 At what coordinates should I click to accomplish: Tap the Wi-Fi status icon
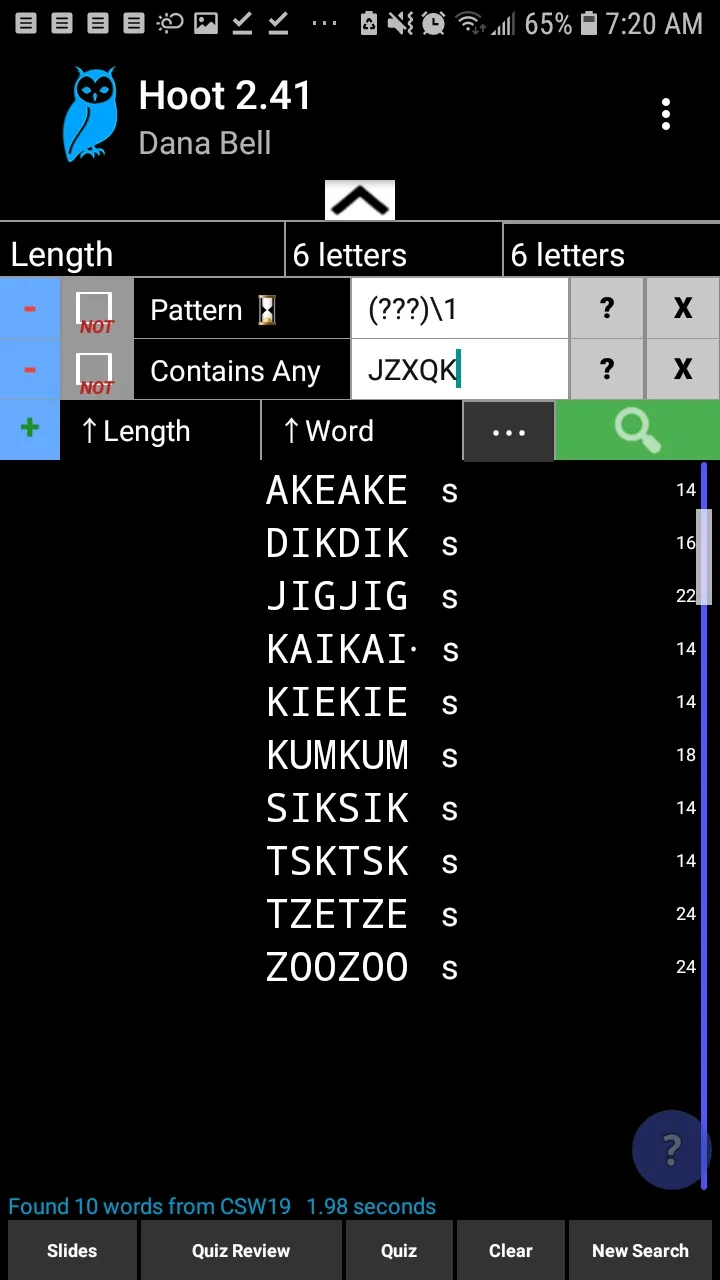[468, 23]
